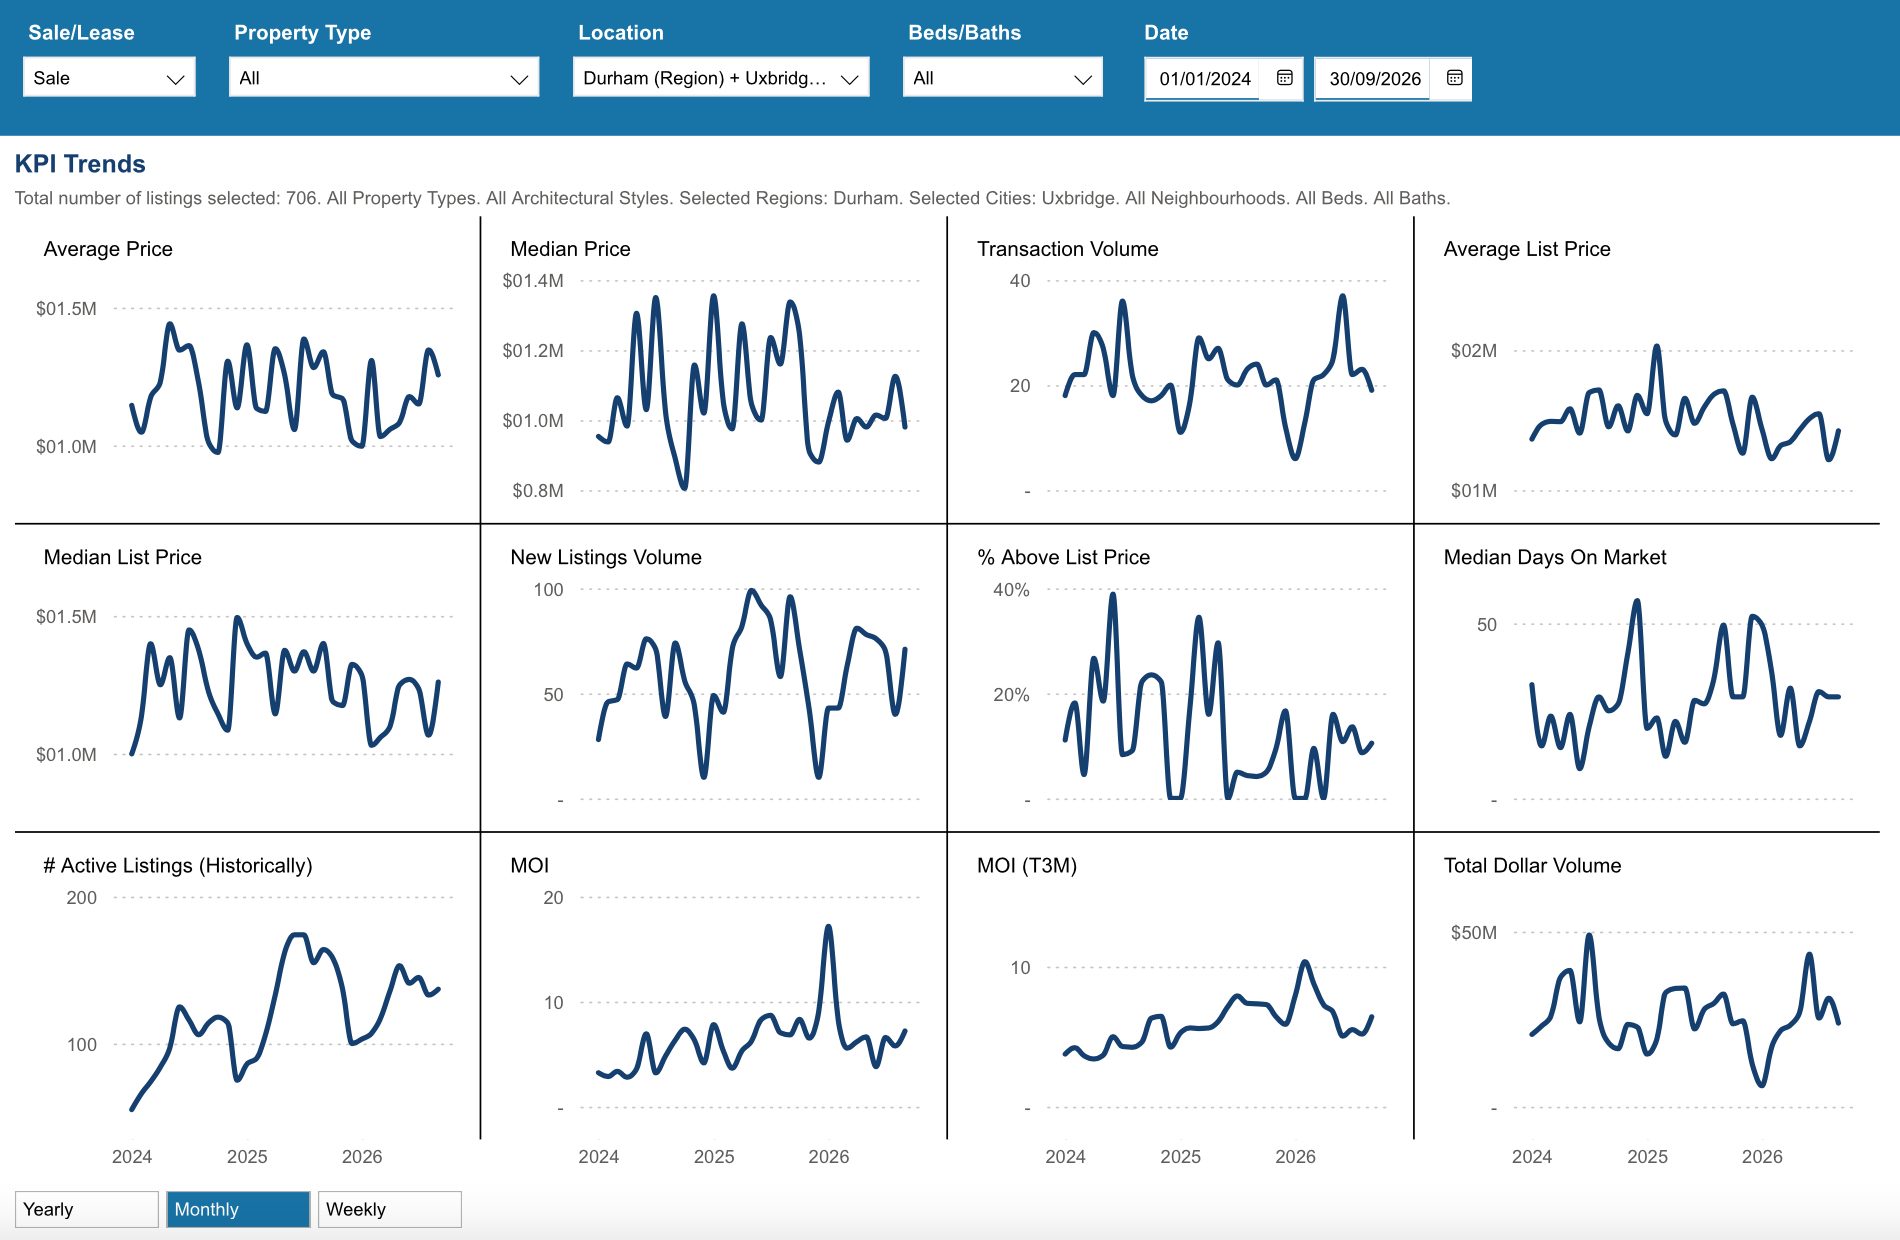Click the Transaction Volume chart title

[x=1067, y=249]
